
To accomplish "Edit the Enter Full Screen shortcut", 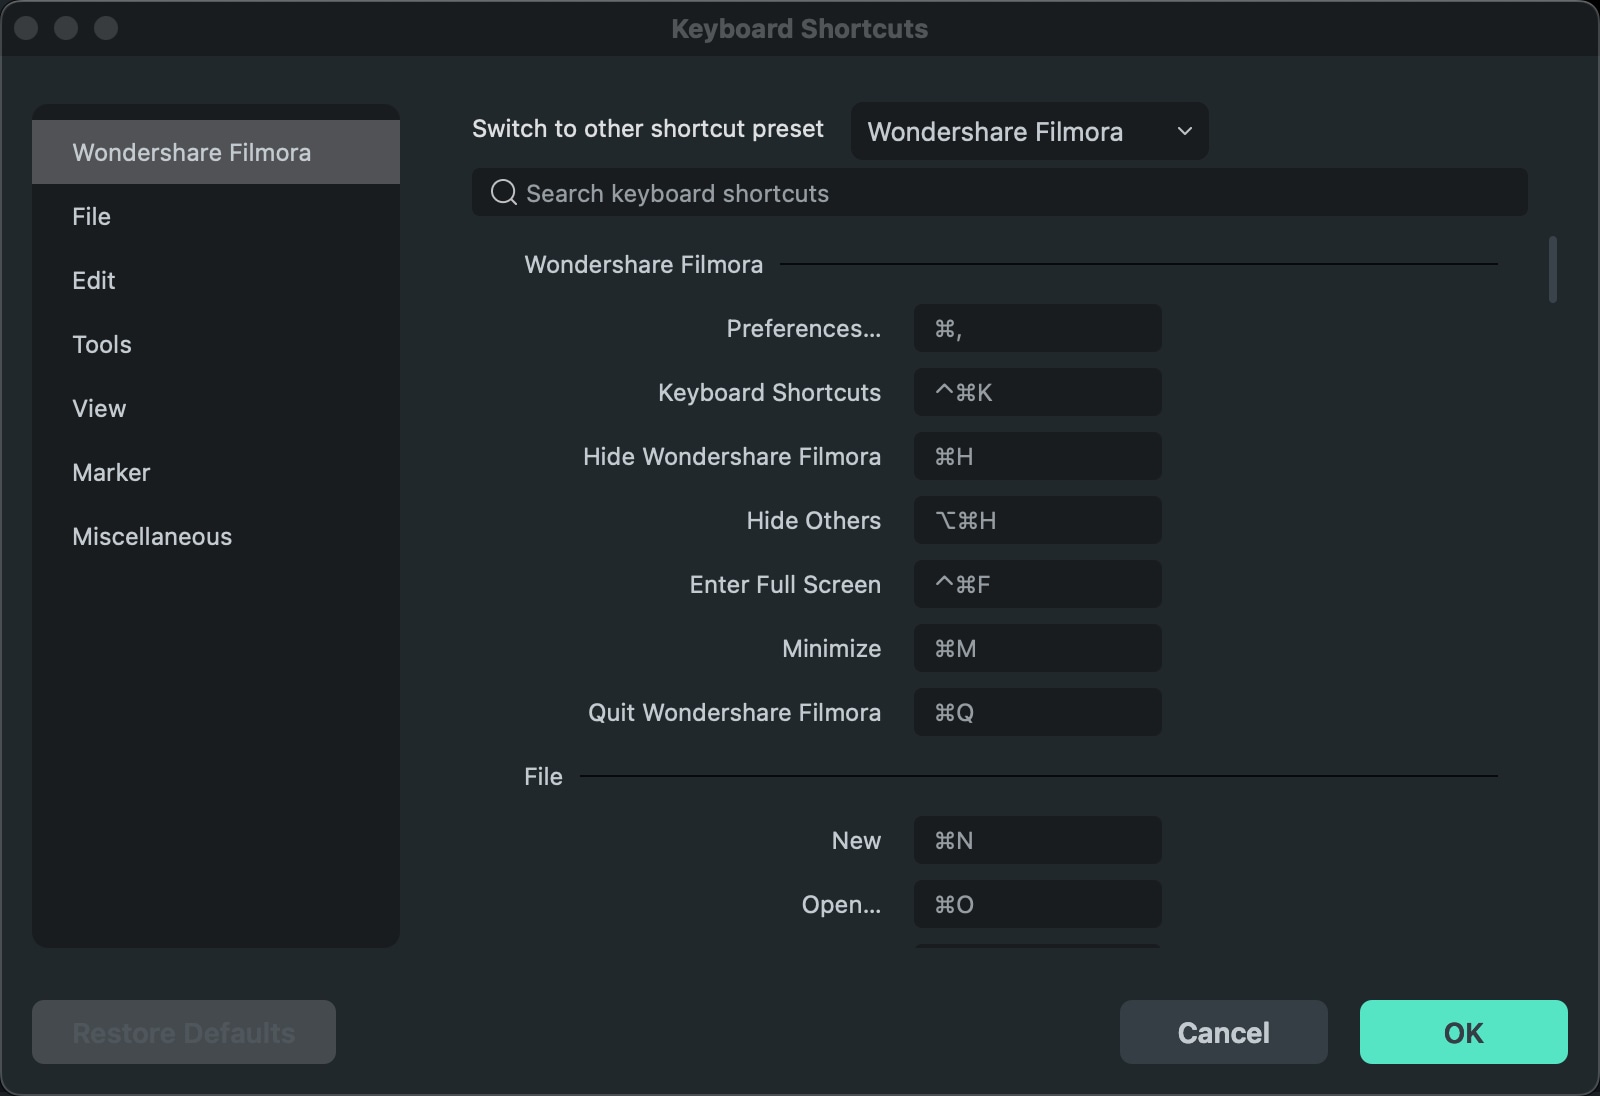I will click(1037, 584).
